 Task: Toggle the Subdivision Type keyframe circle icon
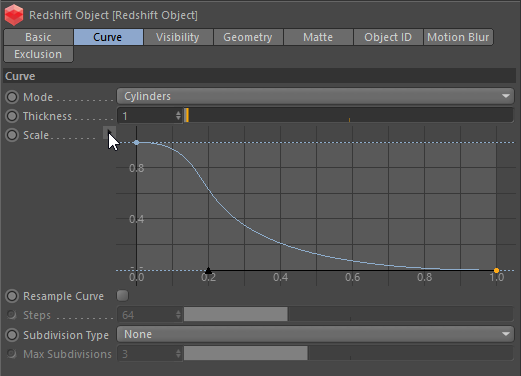pos(12,335)
